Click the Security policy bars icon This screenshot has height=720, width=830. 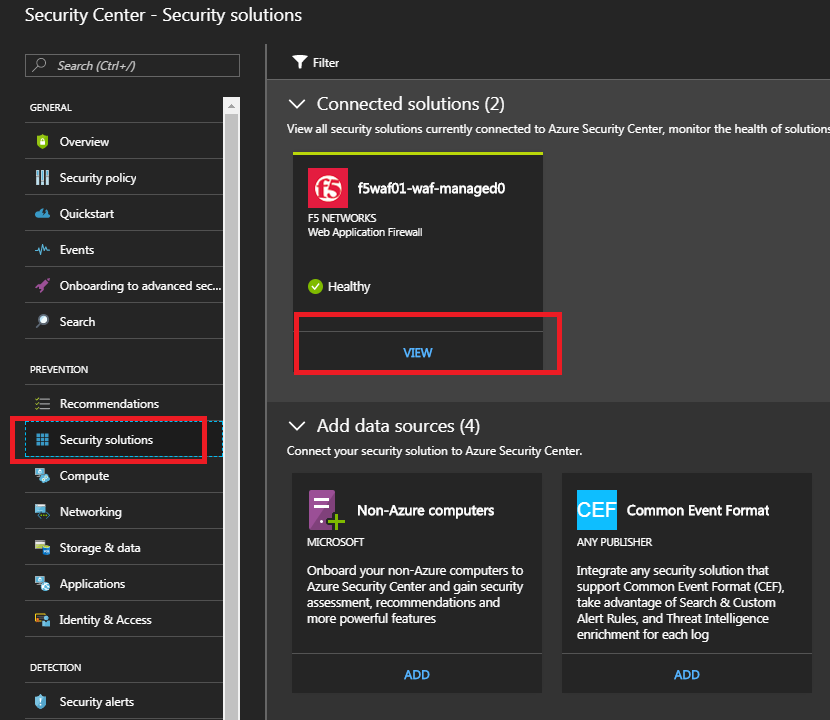(x=42, y=177)
